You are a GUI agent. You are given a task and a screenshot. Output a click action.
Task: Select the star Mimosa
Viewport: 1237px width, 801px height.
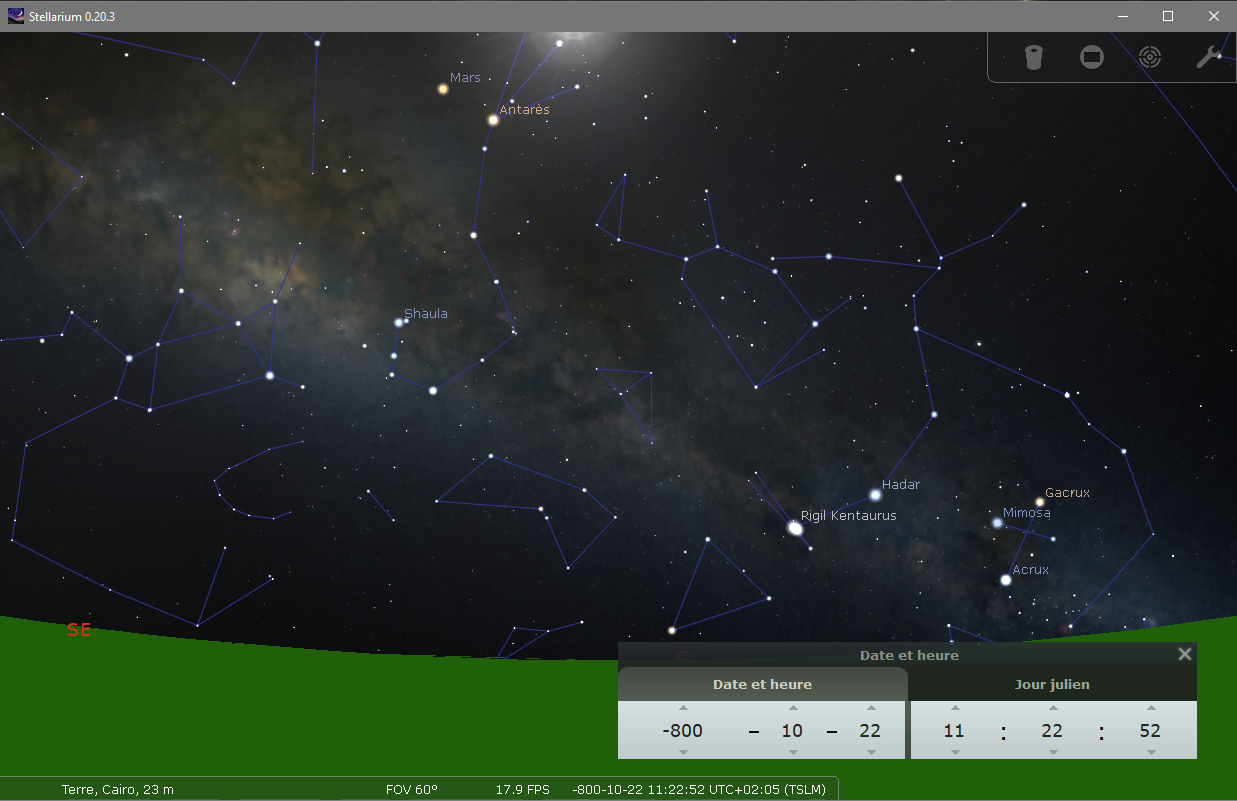997,522
